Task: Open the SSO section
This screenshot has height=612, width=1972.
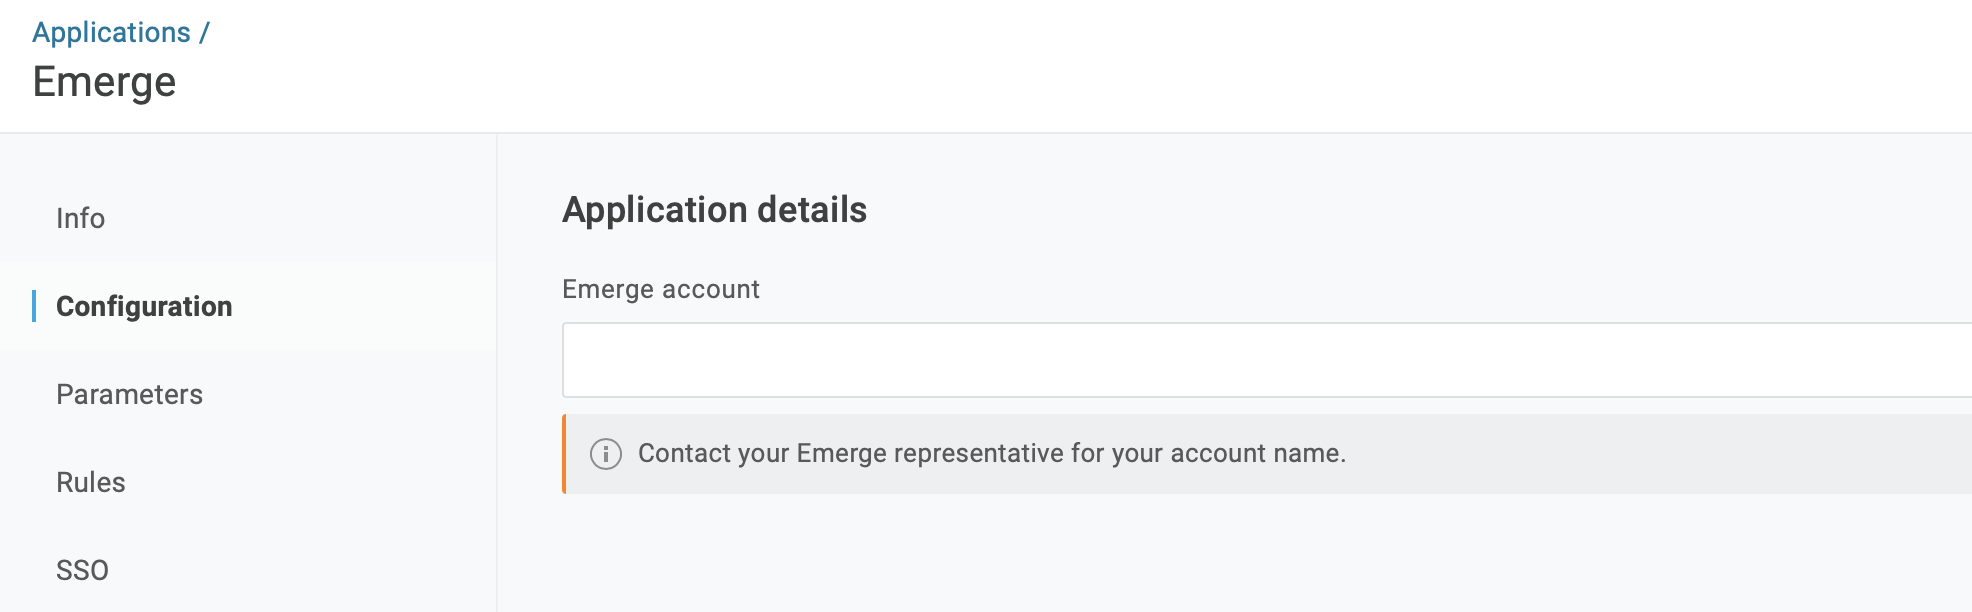Action: (82, 570)
